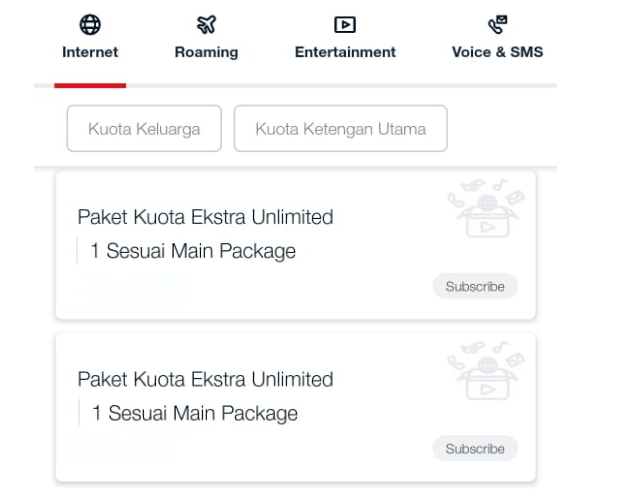Select the Entertainment tab label
The image size is (629, 500).
345,52
